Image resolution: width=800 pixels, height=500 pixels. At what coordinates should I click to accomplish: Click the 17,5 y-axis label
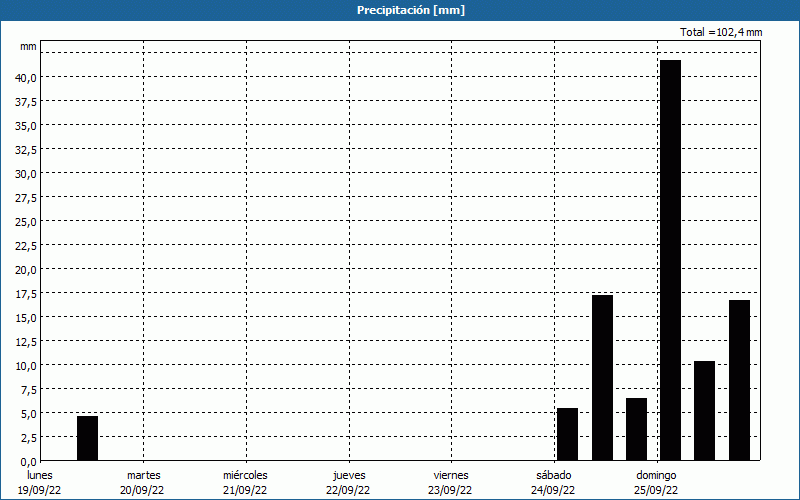(26, 294)
